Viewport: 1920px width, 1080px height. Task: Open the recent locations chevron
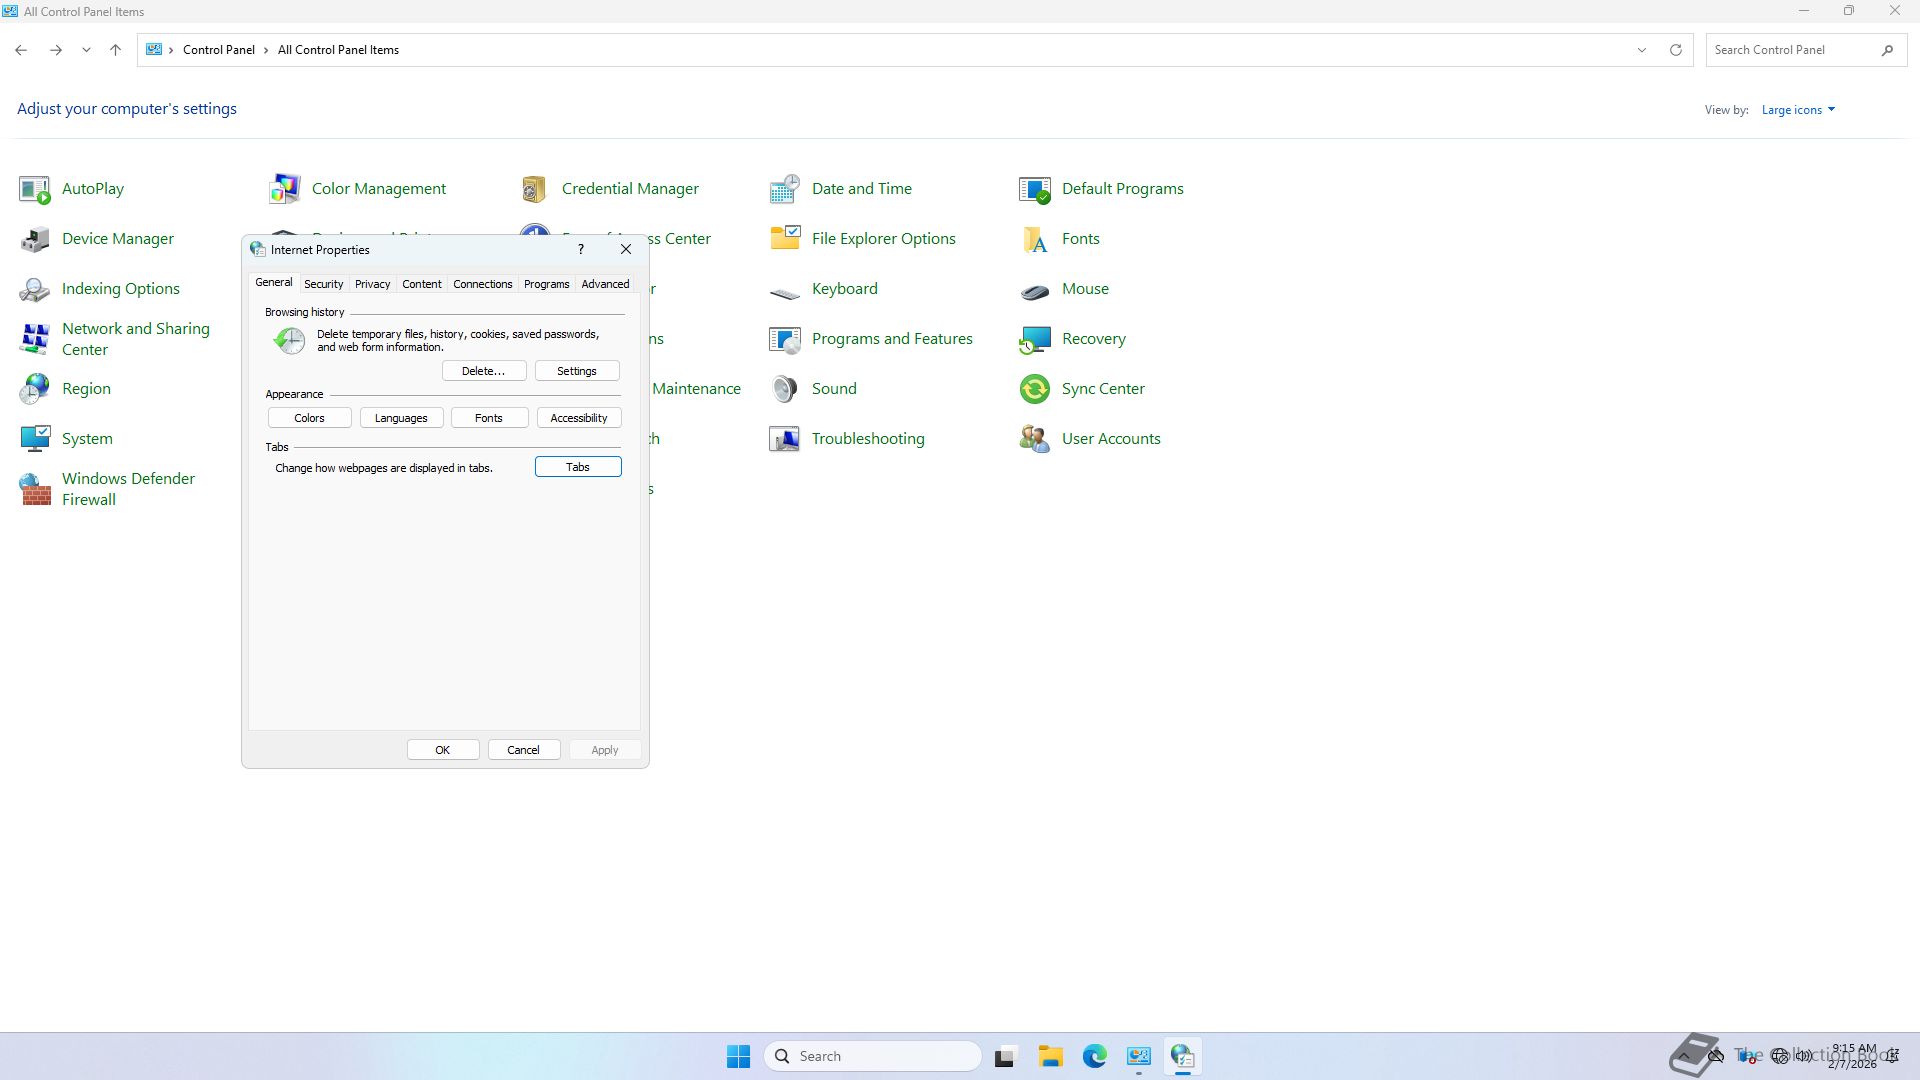(86, 50)
